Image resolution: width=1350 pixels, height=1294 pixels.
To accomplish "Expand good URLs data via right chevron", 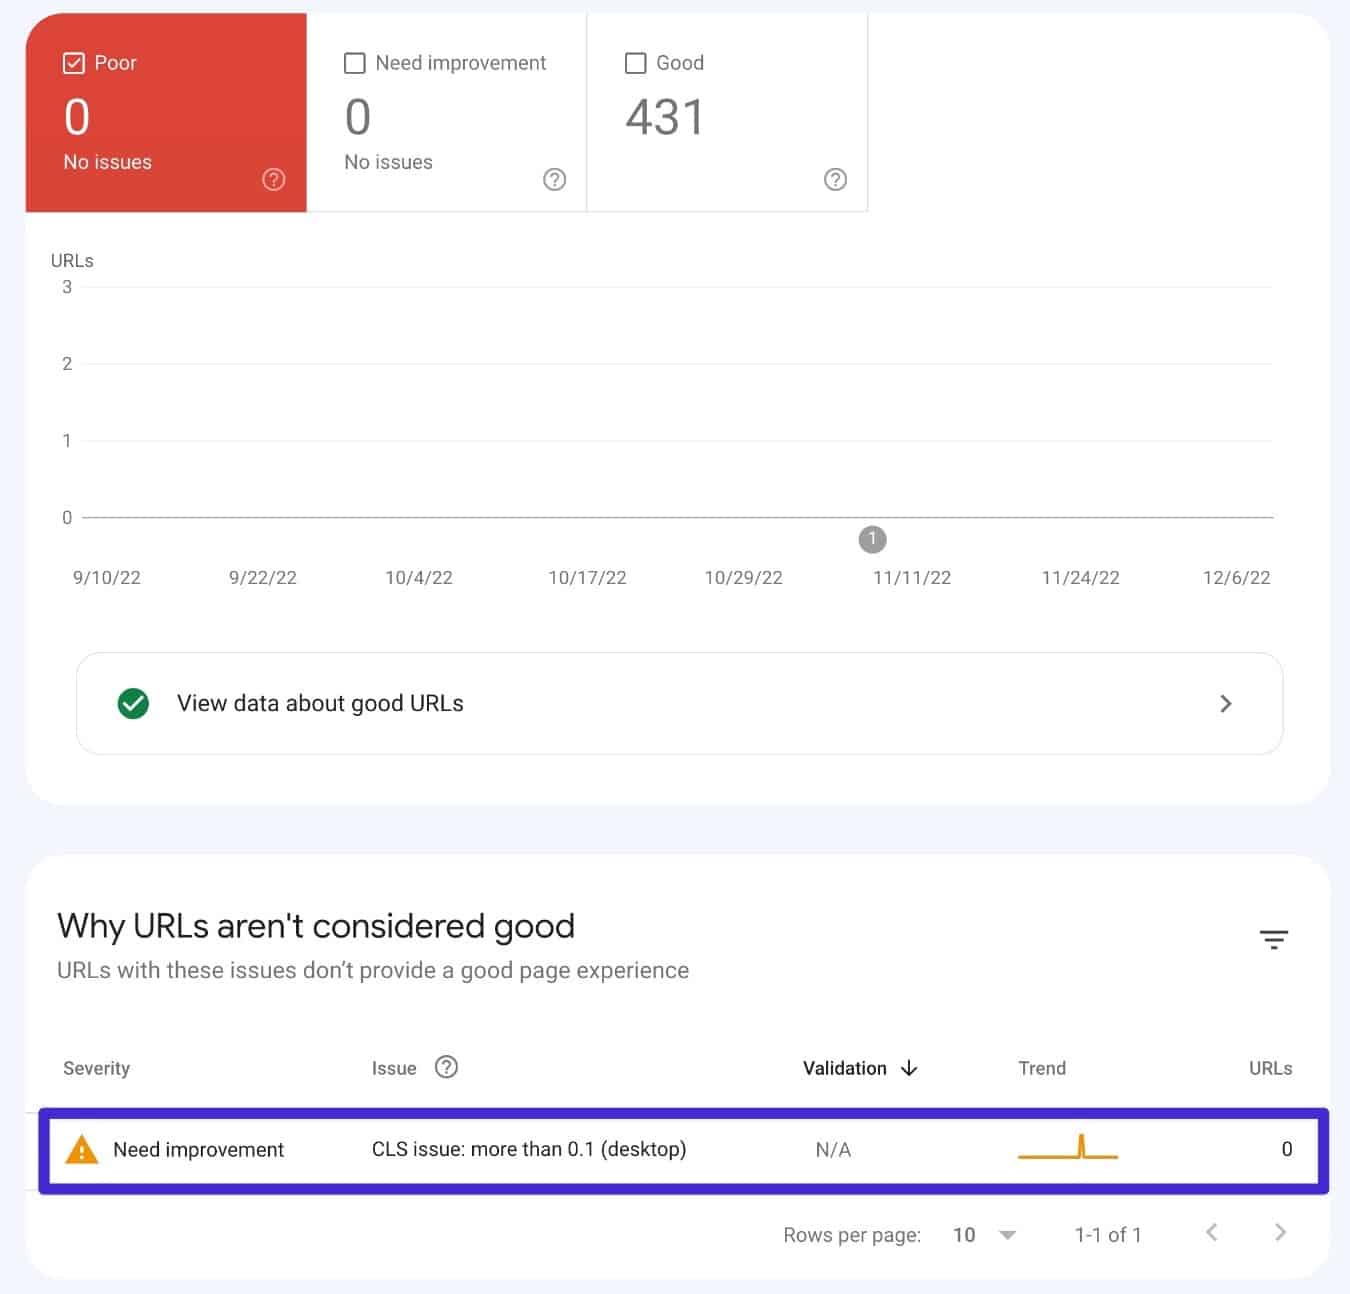I will pos(1225,703).
